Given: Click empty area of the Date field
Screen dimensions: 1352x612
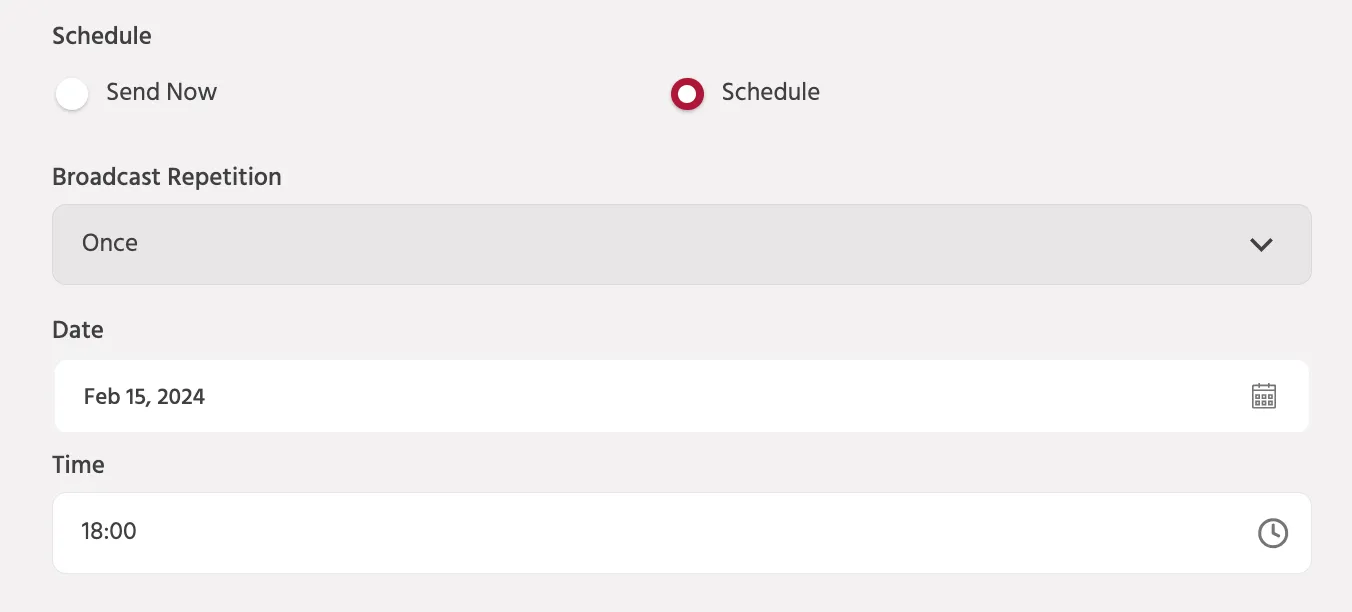Looking at the screenshot, I should [700, 396].
